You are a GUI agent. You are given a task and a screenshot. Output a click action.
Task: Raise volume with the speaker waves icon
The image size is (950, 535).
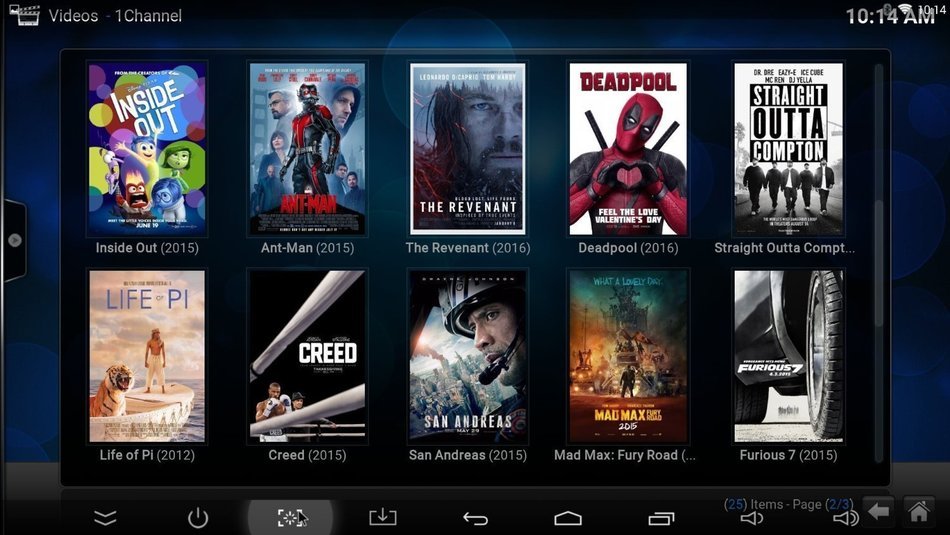[x=846, y=518]
